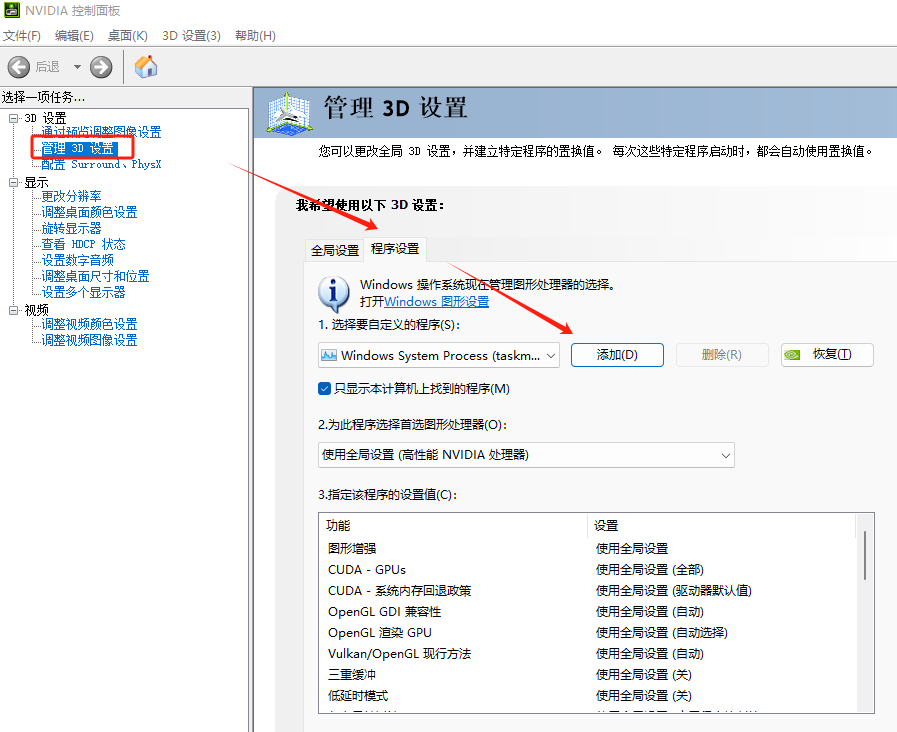
Task: Switch to the 程序设置 tab
Action: tap(395, 249)
